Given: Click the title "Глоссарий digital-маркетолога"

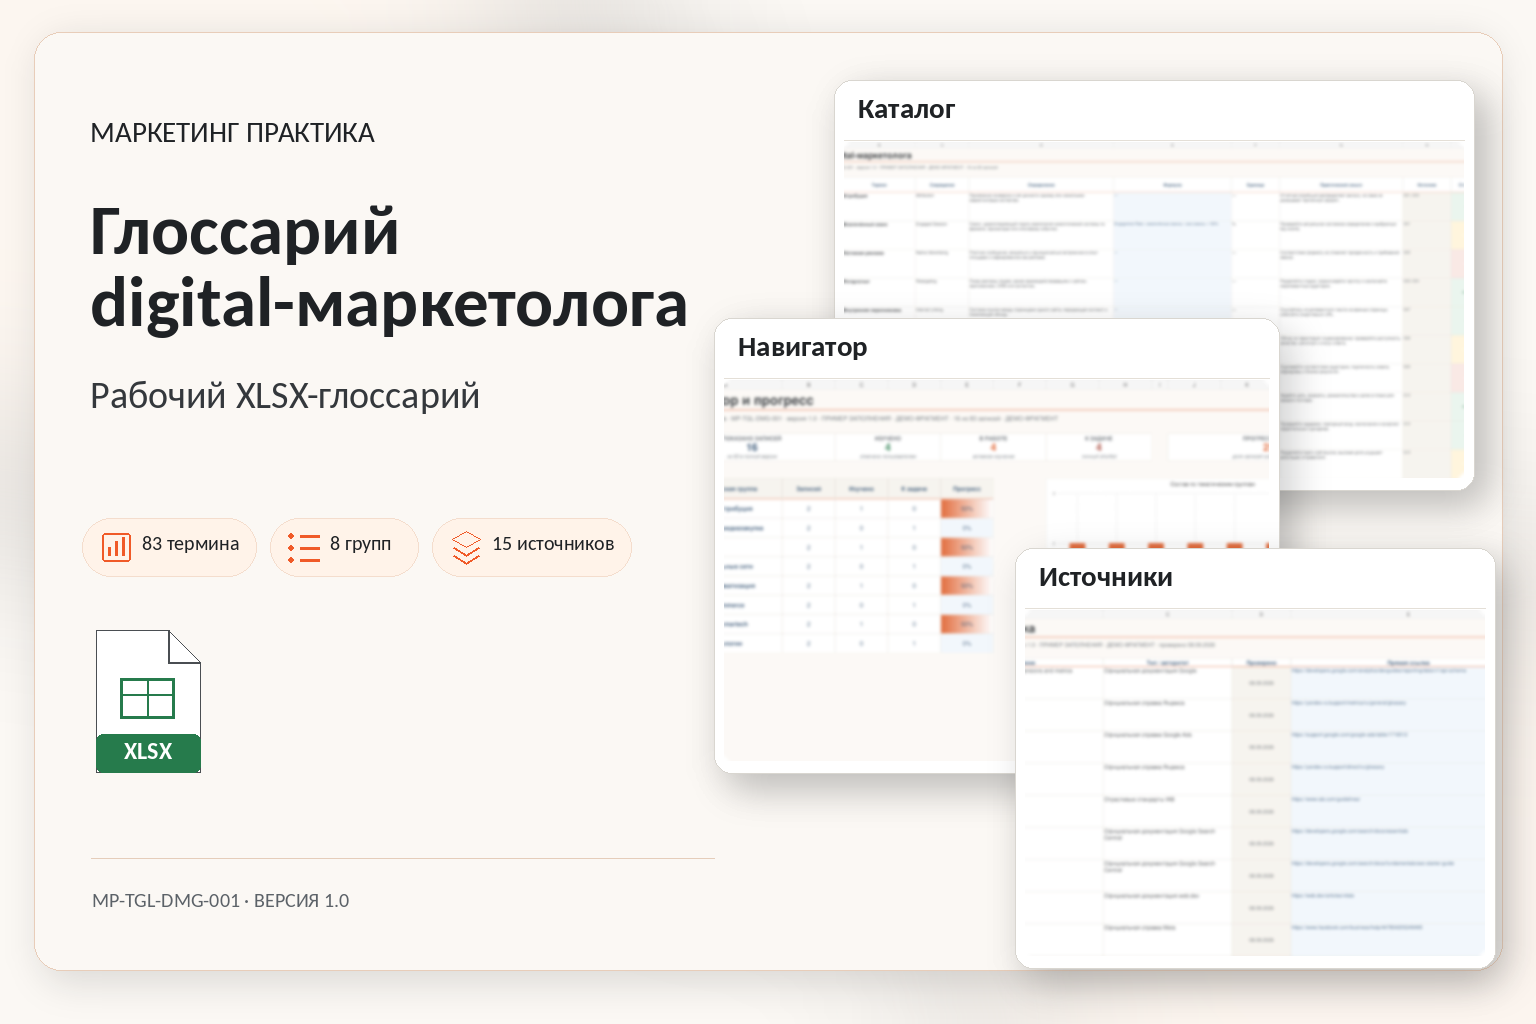Looking at the screenshot, I should (389, 267).
